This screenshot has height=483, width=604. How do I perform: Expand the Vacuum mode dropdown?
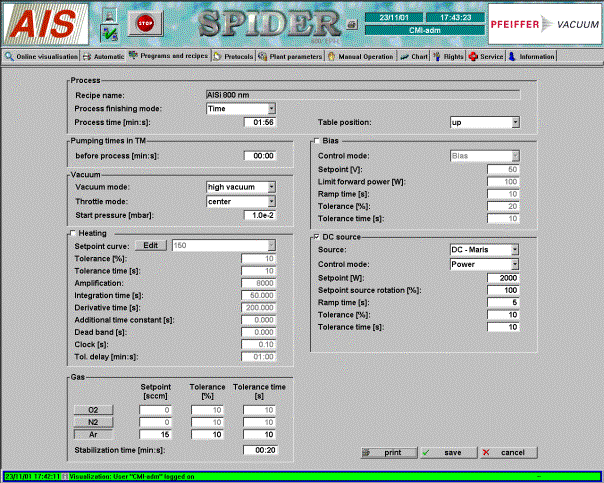tap(240, 187)
